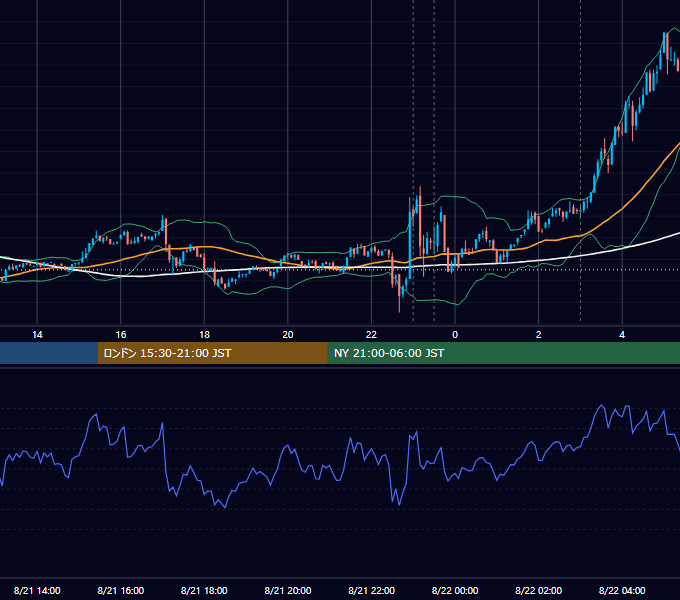The height and width of the screenshot is (600, 680).
Task: Click the 8/21 14:00 time label
Action: coord(37,590)
